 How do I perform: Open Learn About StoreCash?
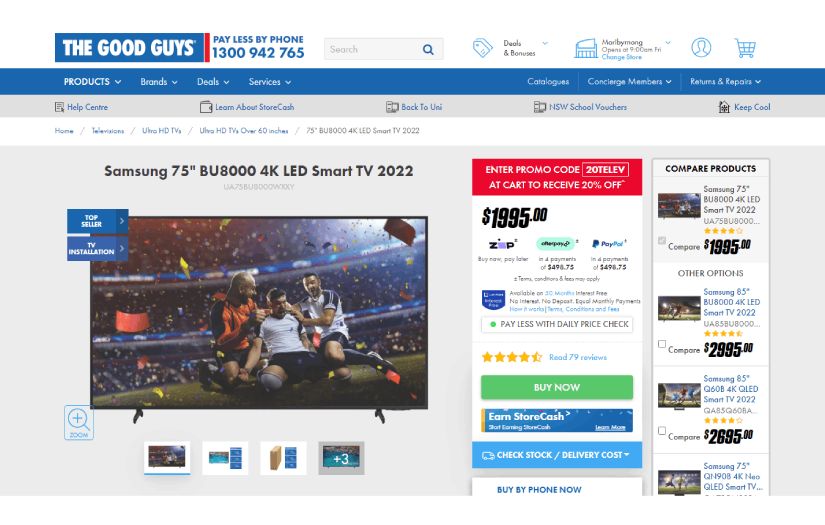pyautogui.click(x=255, y=107)
